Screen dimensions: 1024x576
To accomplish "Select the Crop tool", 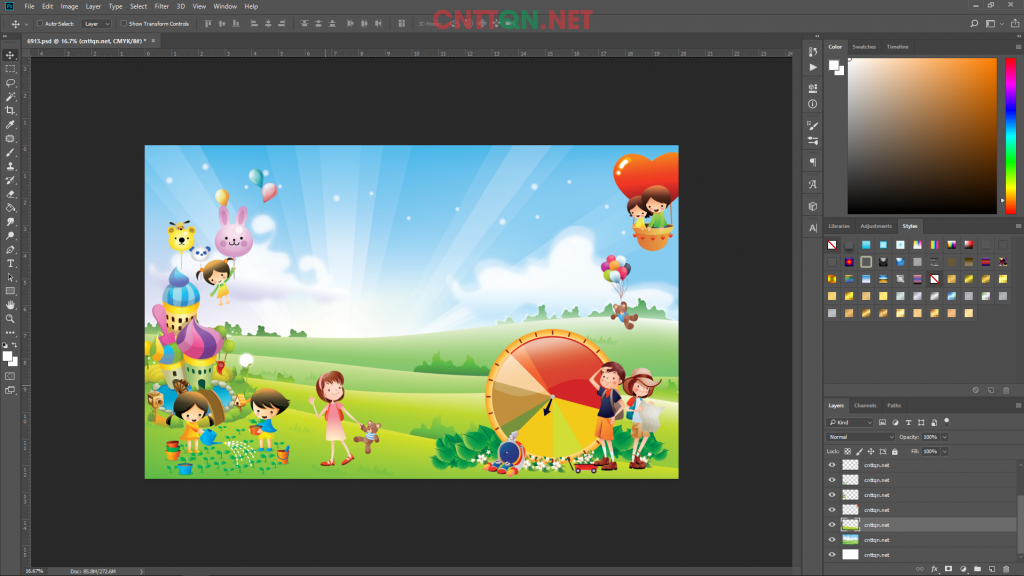I will coord(10,110).
